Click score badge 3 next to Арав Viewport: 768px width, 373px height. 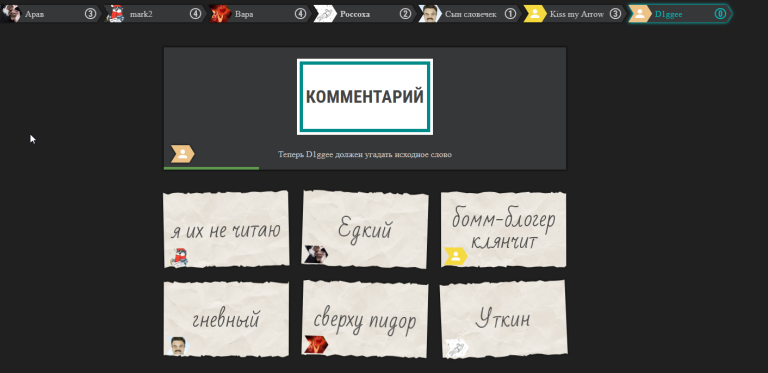[90, 14]
